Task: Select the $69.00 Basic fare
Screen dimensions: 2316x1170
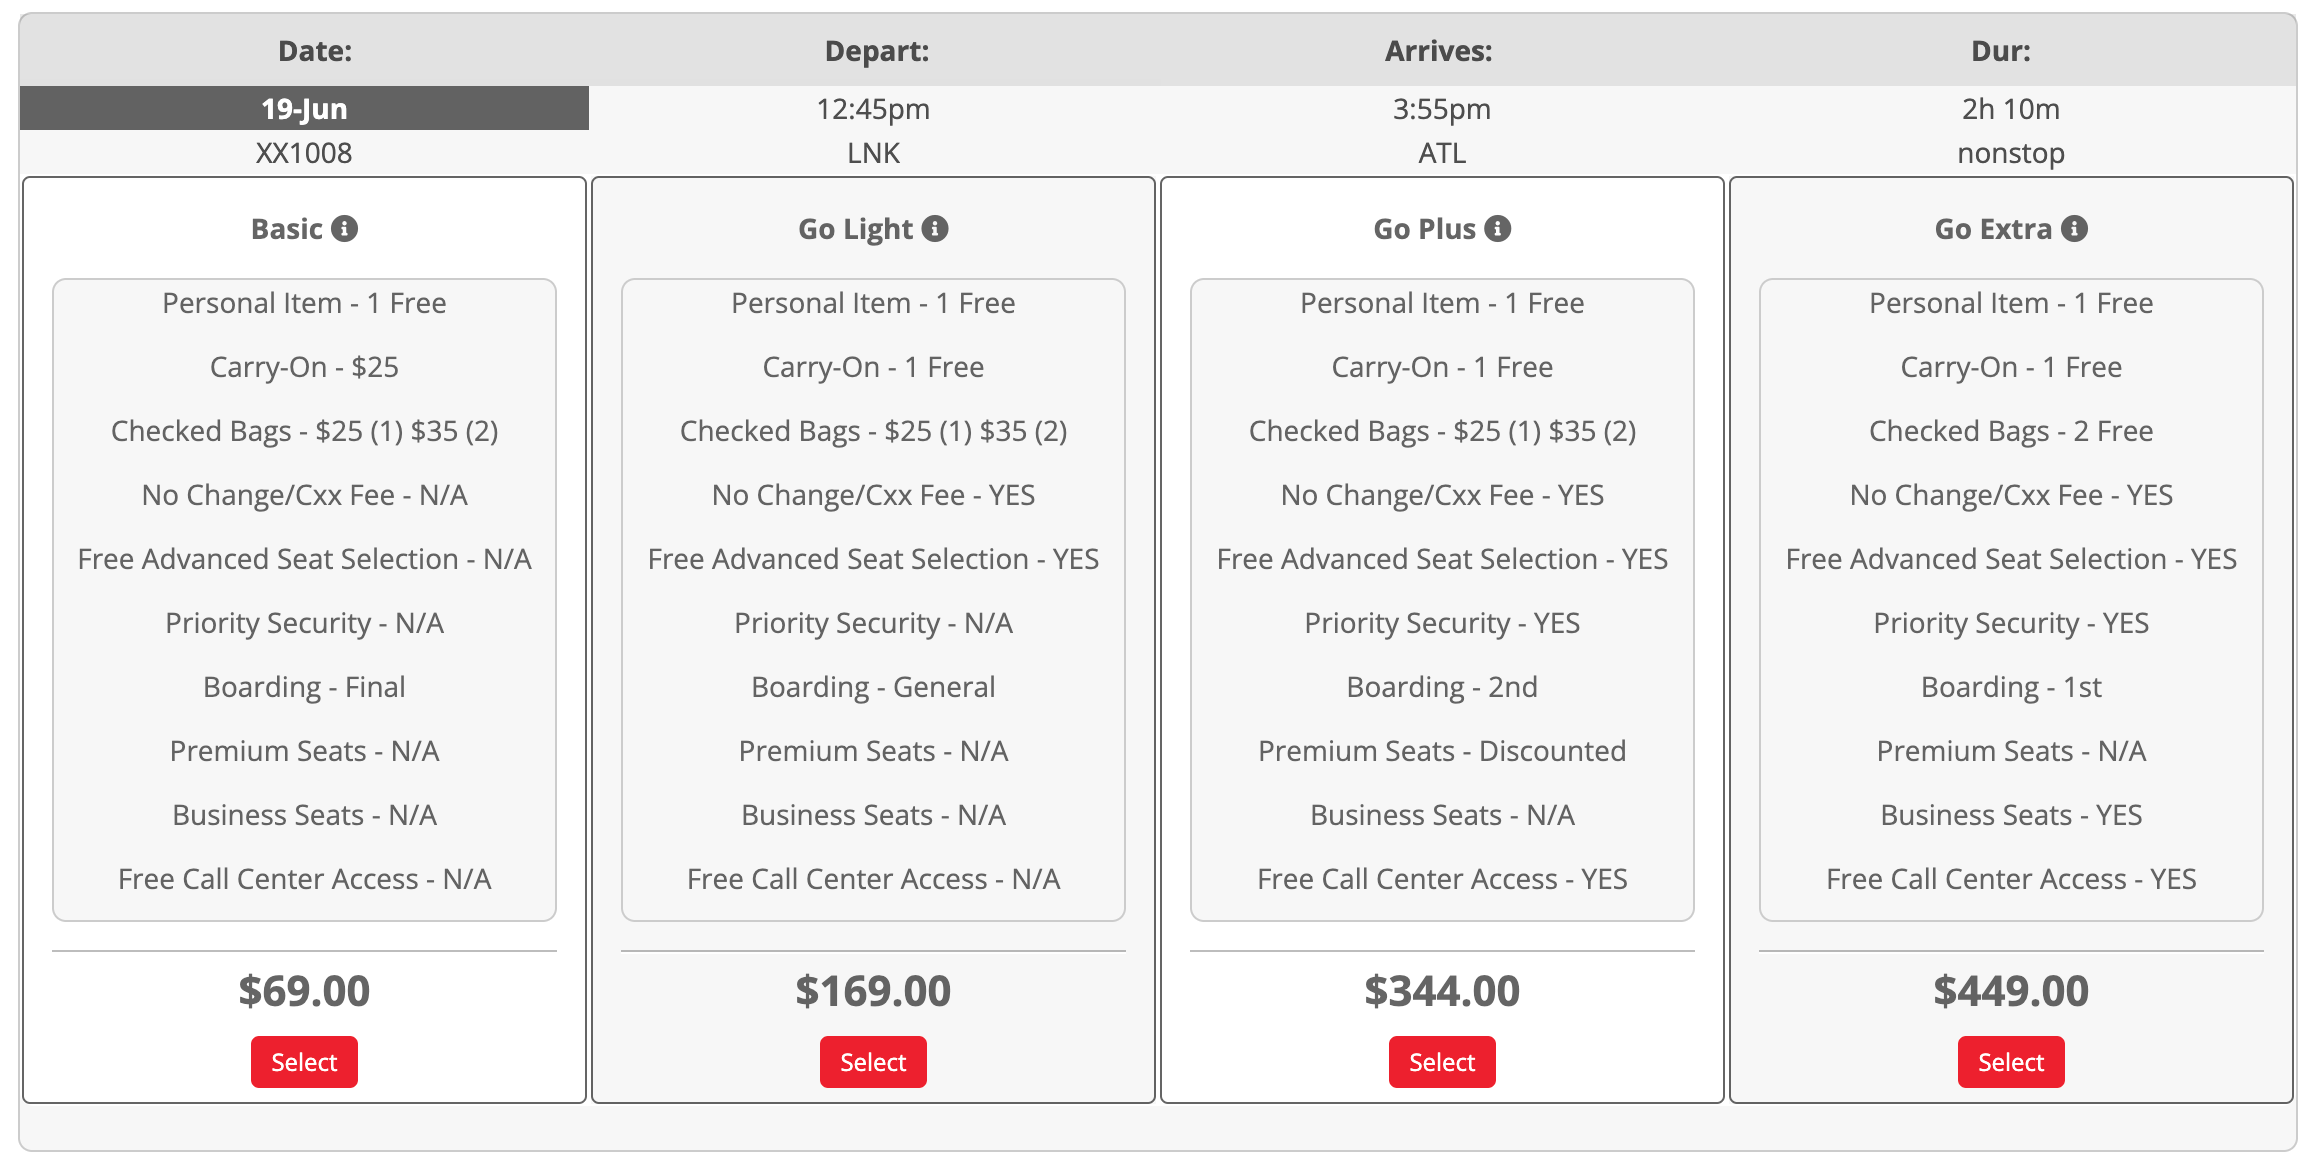Action: click(304, 1062)
